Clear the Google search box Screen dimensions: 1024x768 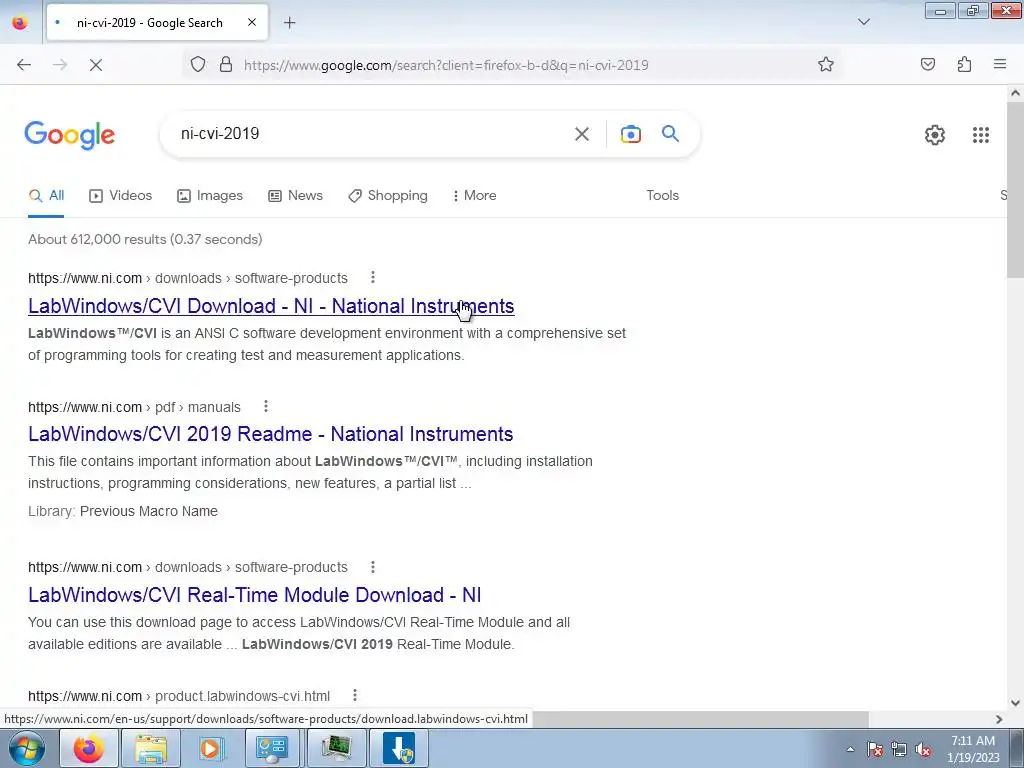pos(581,134)
